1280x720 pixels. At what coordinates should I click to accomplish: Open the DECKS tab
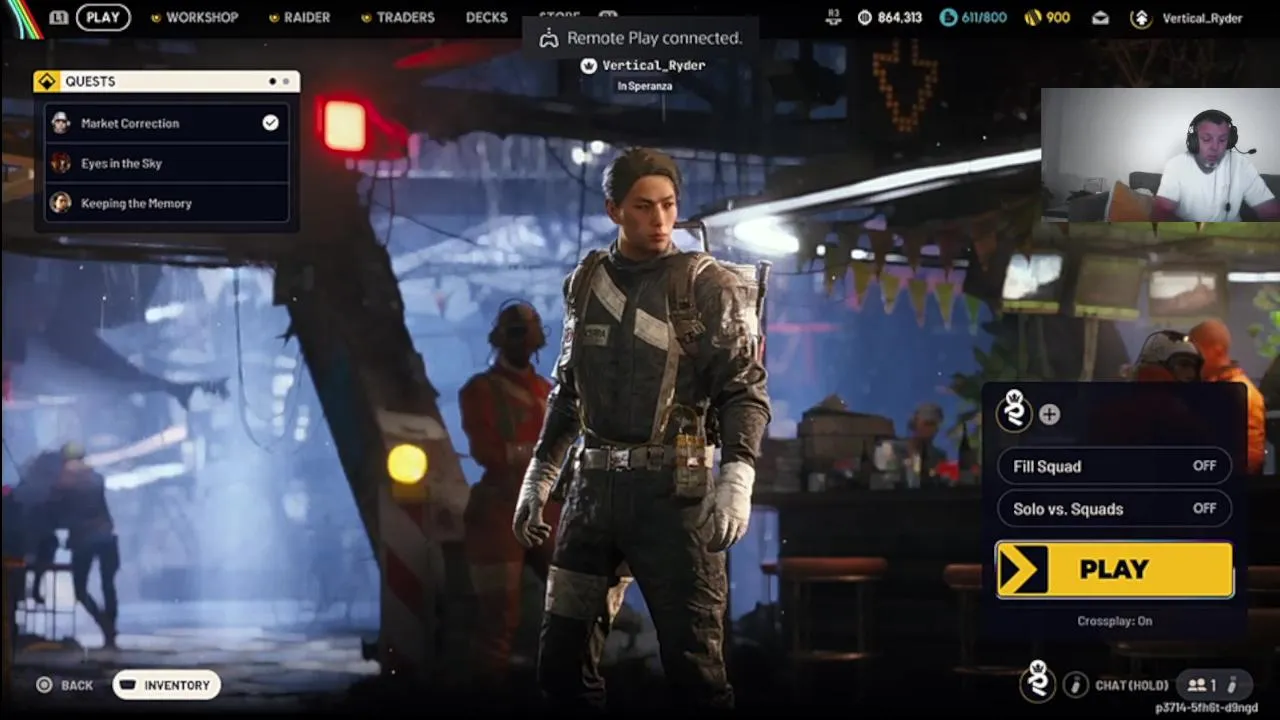tap(487, 17)
